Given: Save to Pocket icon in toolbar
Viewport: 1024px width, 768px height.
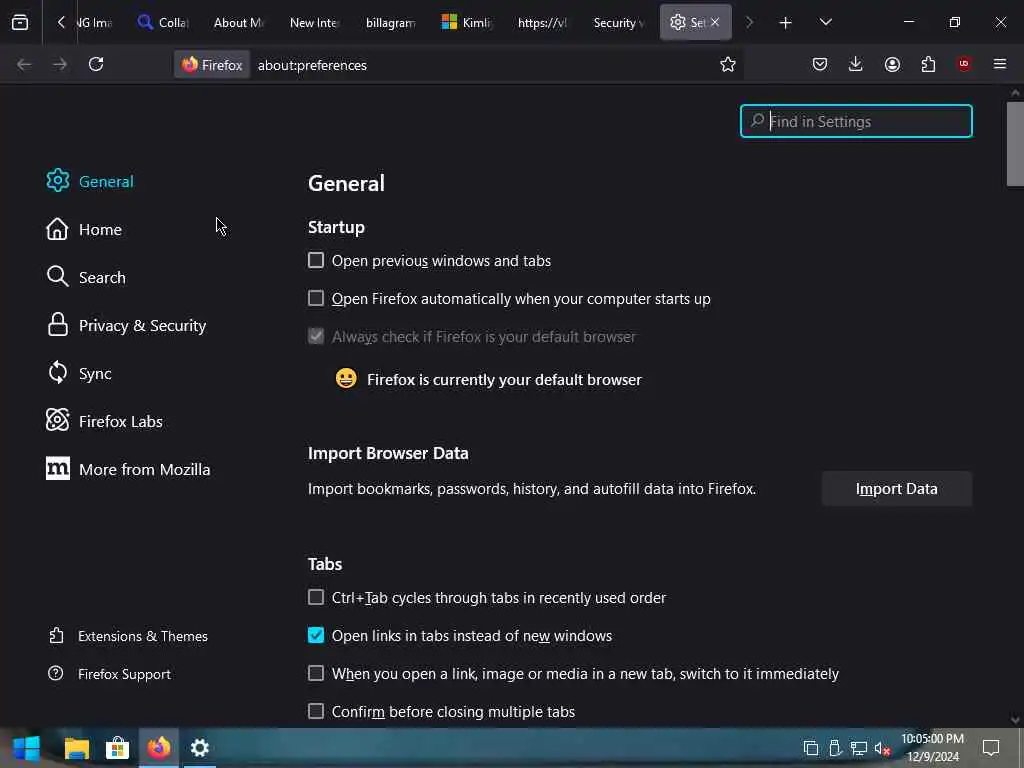Looking at the screenshot, I should pos(820,64).
